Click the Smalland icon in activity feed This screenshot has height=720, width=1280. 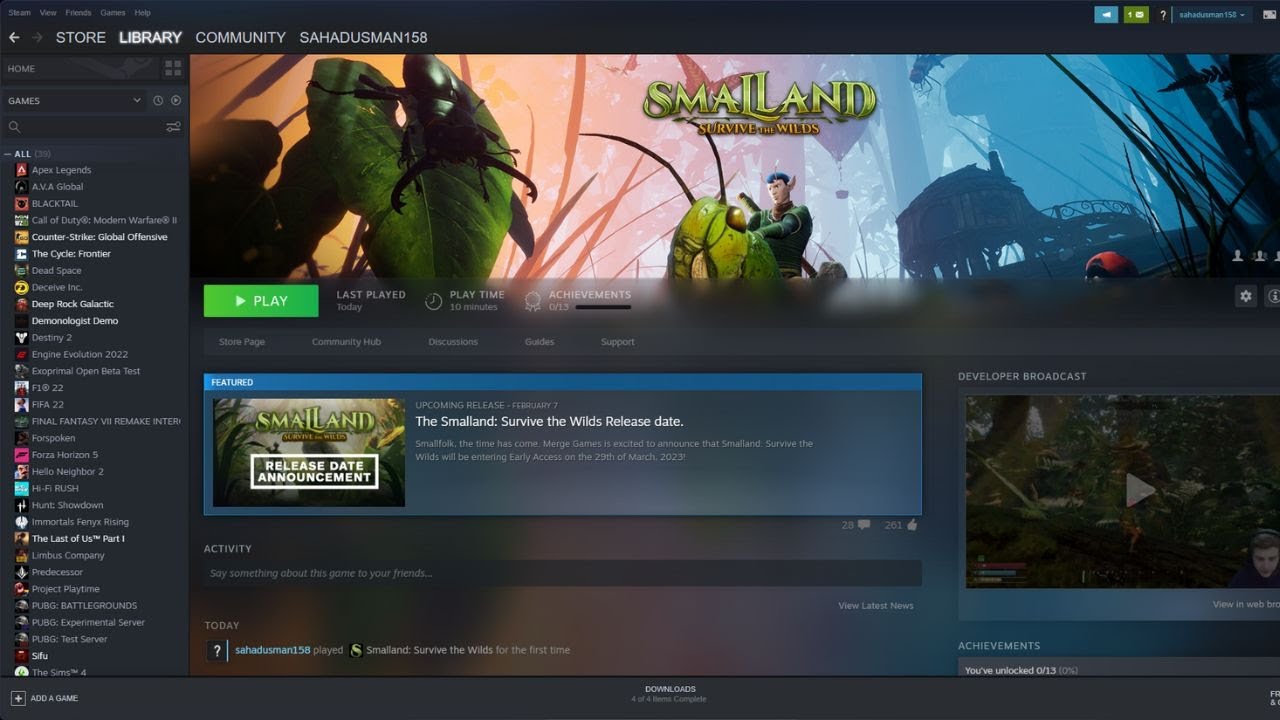355,650
